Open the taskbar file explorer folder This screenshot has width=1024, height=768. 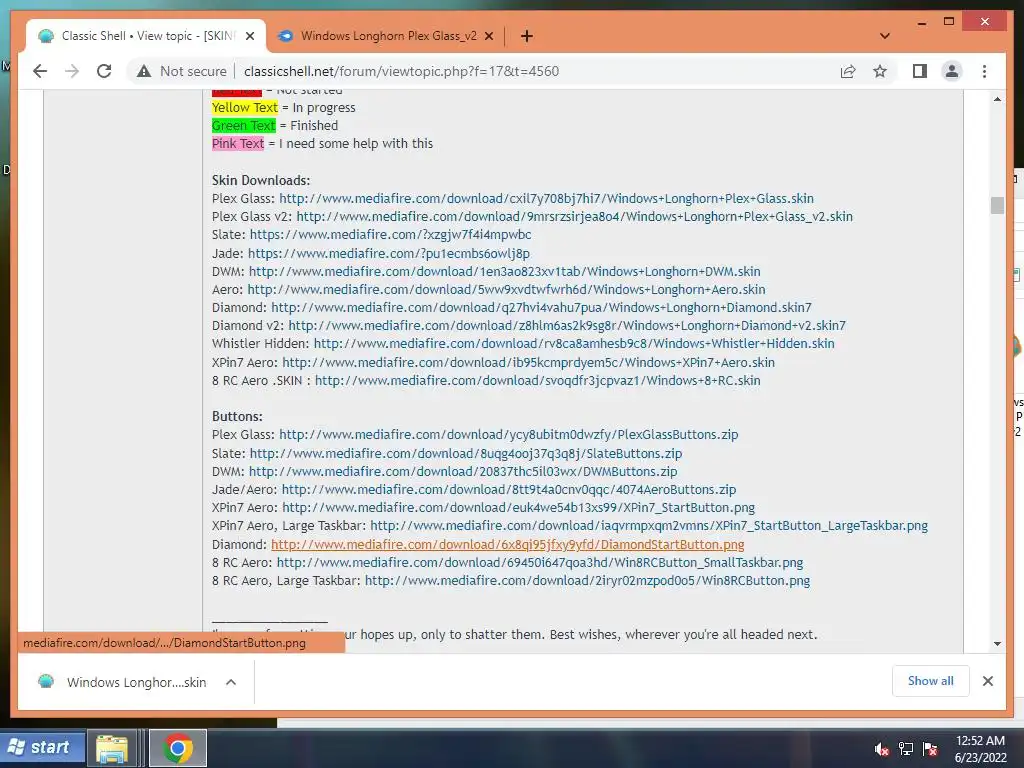(112, 748)
